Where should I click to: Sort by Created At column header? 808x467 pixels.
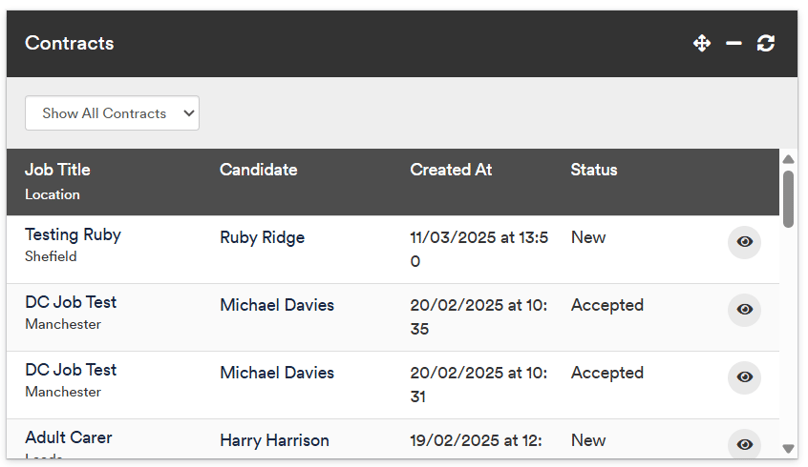pos(451,170)
